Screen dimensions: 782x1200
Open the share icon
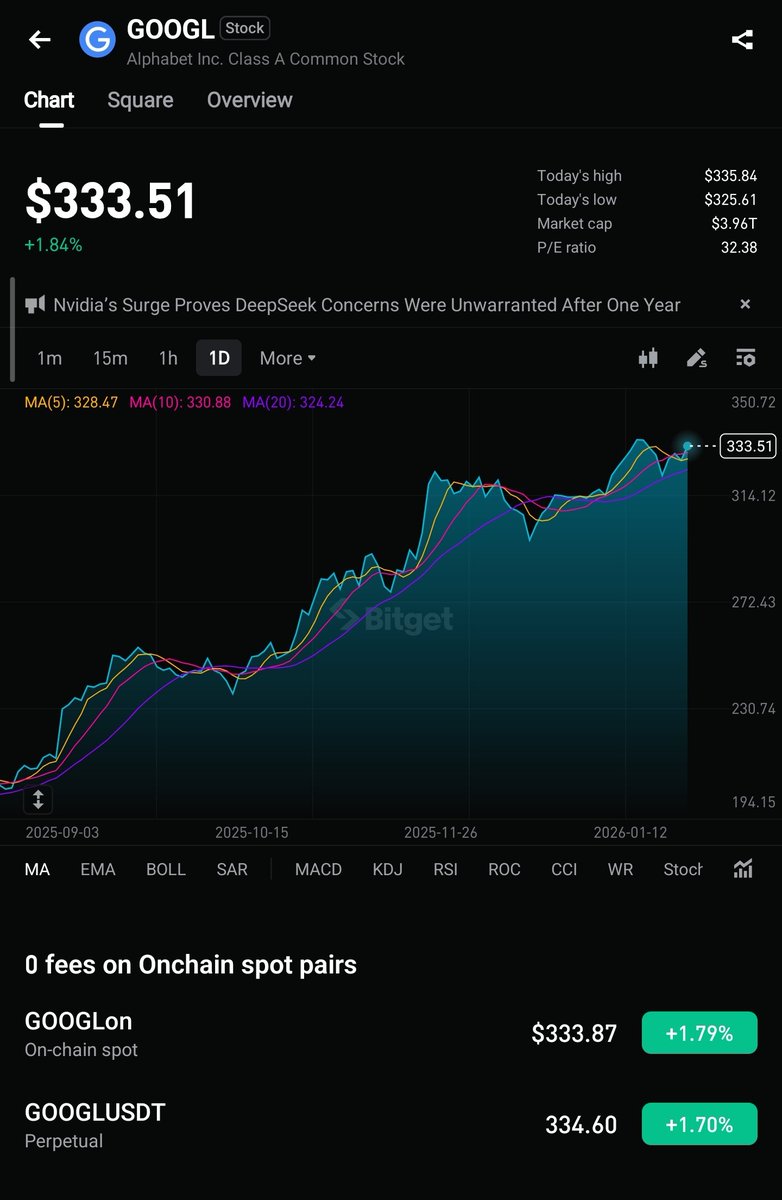click(x=742, y=40)
